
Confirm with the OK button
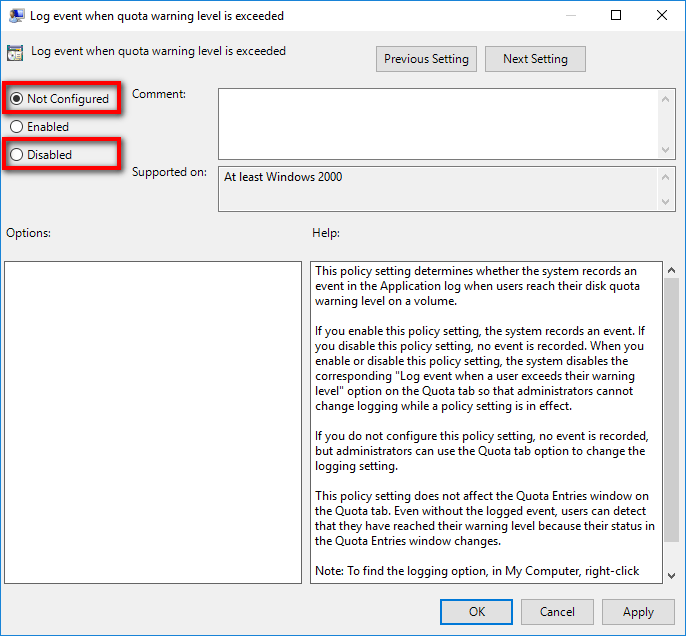point(476,612)
